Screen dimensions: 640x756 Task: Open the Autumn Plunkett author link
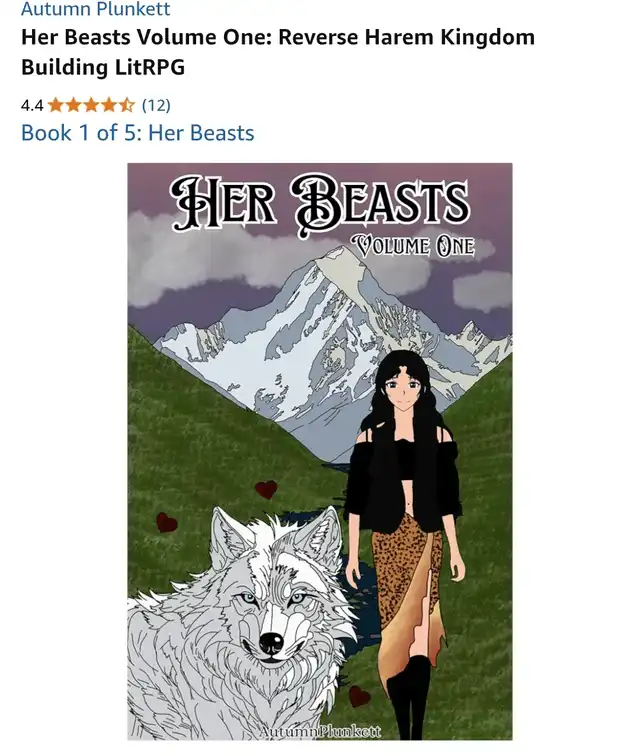(x=95, y=9)
